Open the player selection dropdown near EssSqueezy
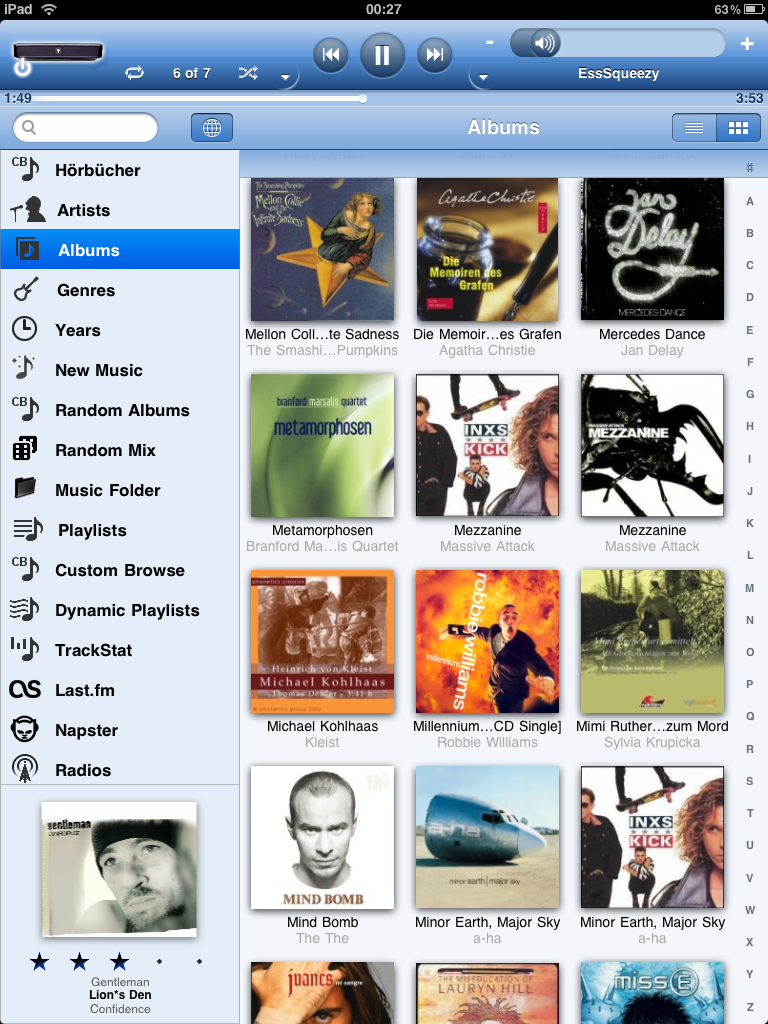Screen dimensions: 768x1024 click(x=483, y=77)
